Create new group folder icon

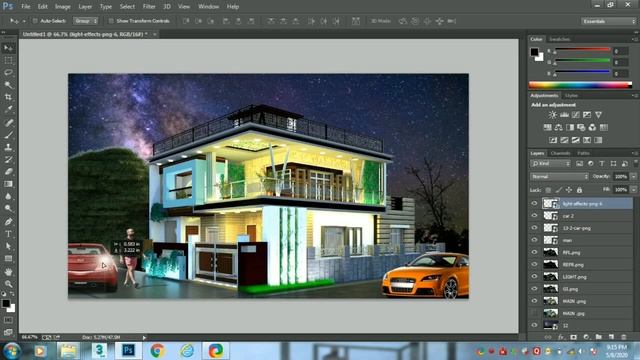pos(598,337)
